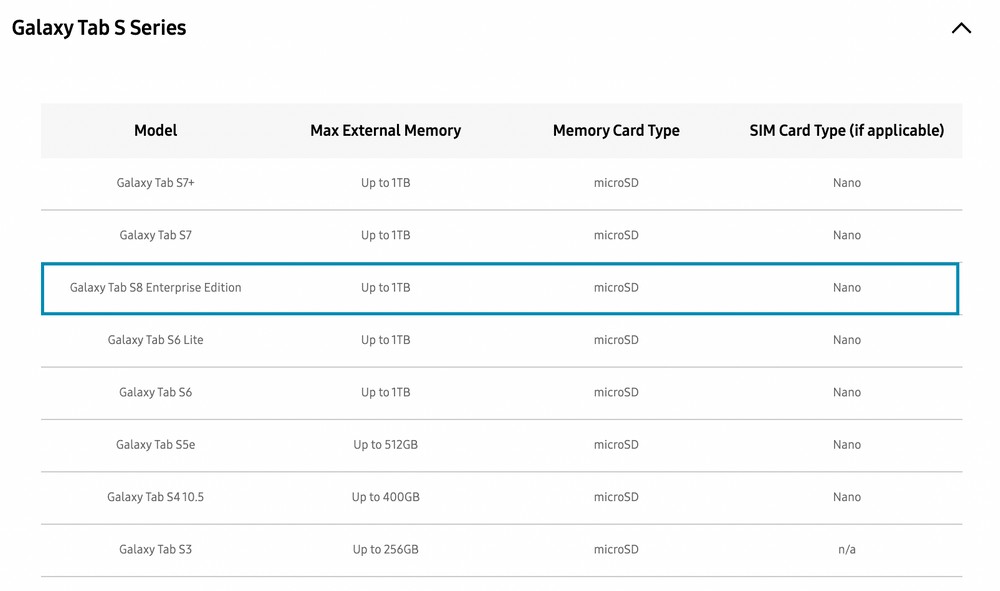Click the Galaxy Tab S Series heading
The width and height of the screenshot is (1000, 591).
[99, 28]
